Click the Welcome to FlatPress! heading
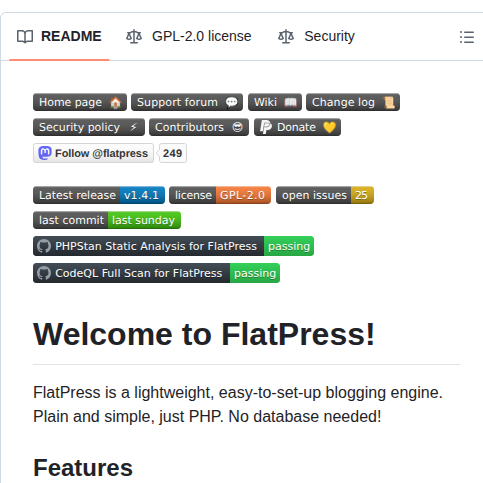This screenshot has height=483, width=483. [x=204, y=334]
